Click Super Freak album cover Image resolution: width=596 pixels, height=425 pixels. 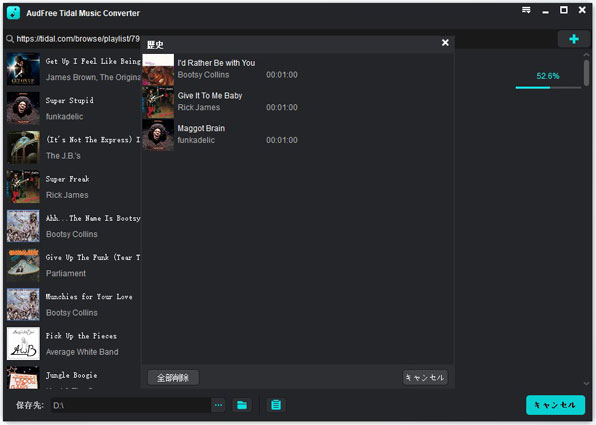point(23,187)
